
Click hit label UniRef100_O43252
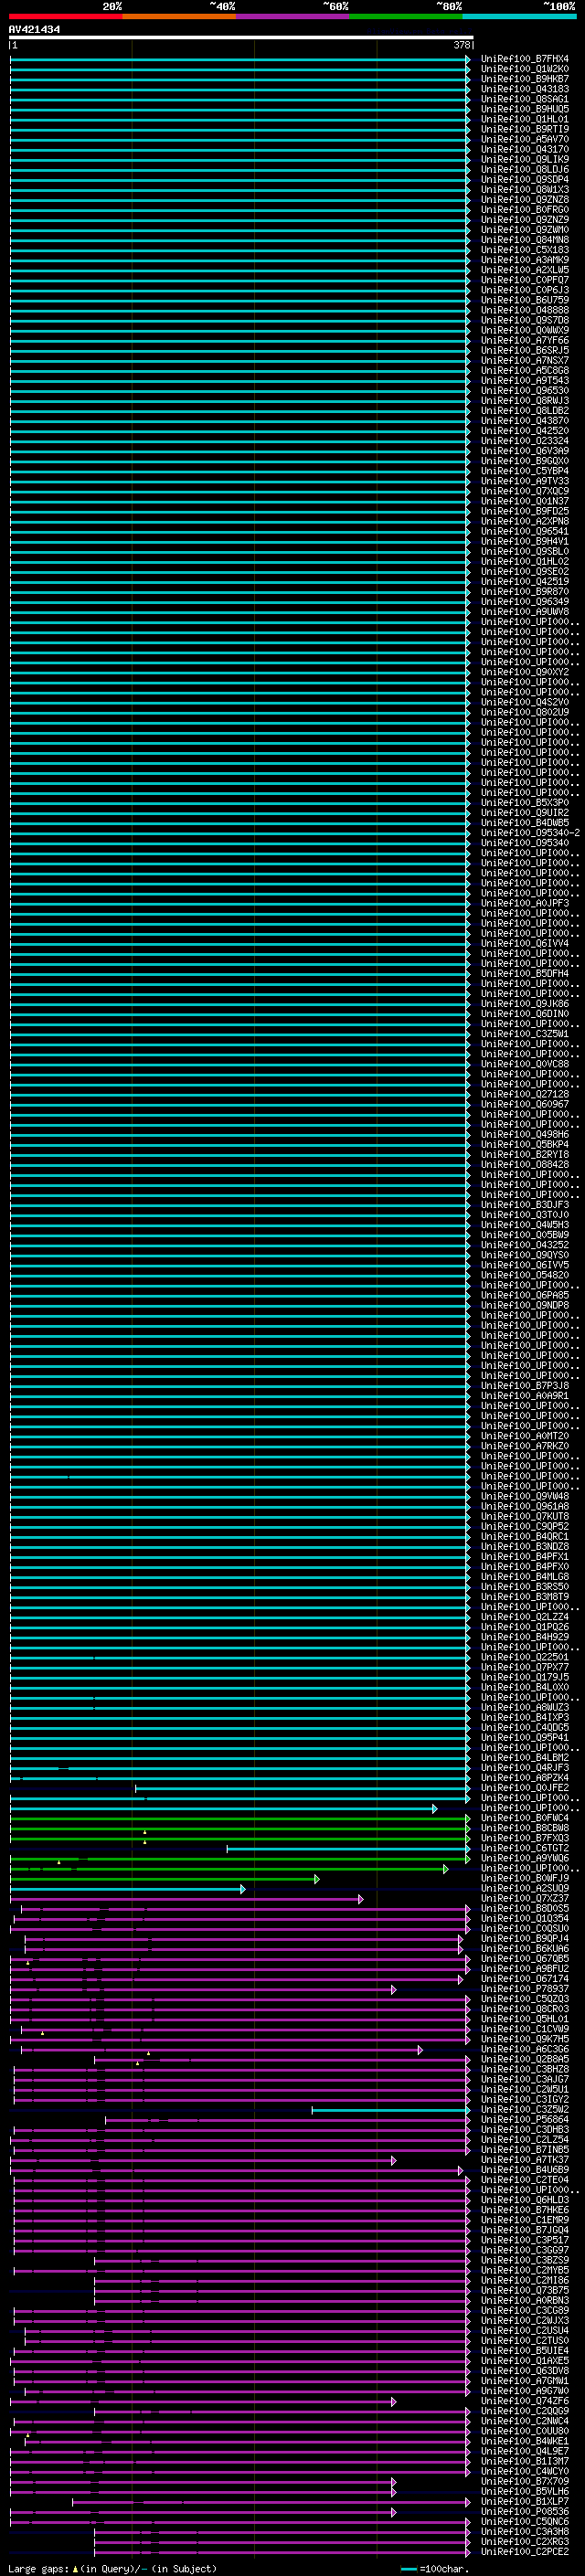(x=525, y=1244)
